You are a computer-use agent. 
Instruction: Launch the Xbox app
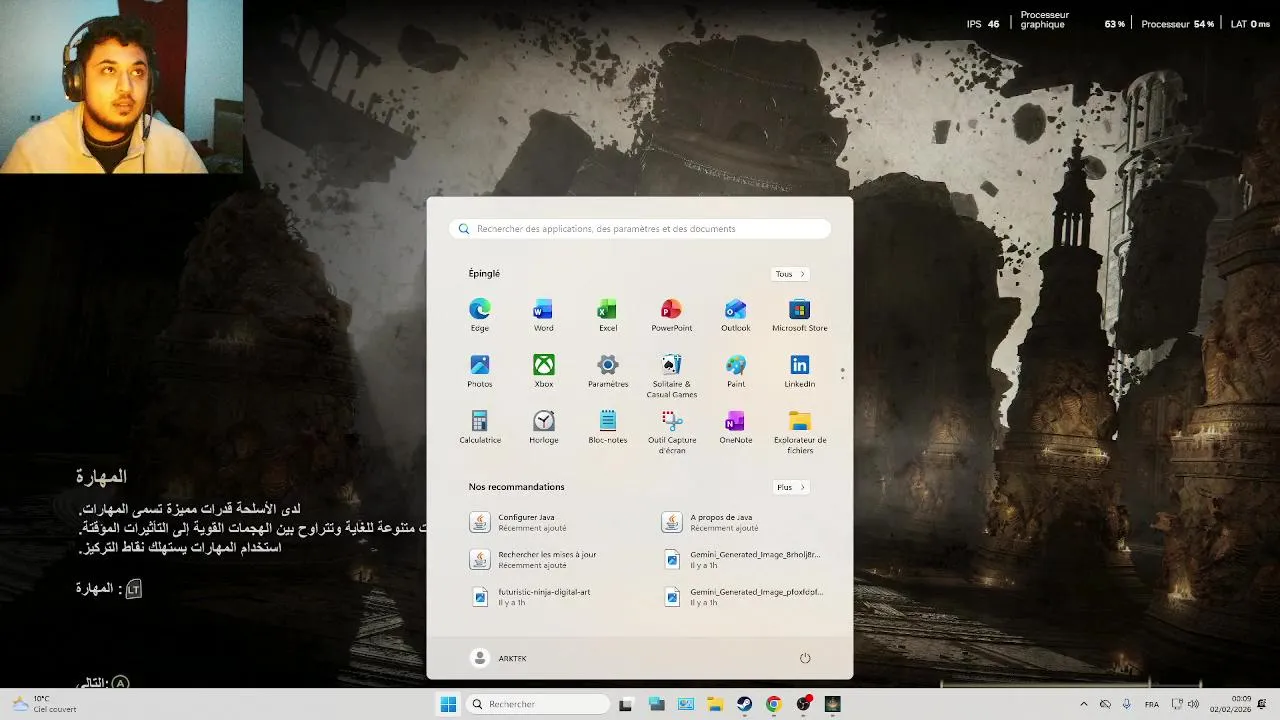543,371
